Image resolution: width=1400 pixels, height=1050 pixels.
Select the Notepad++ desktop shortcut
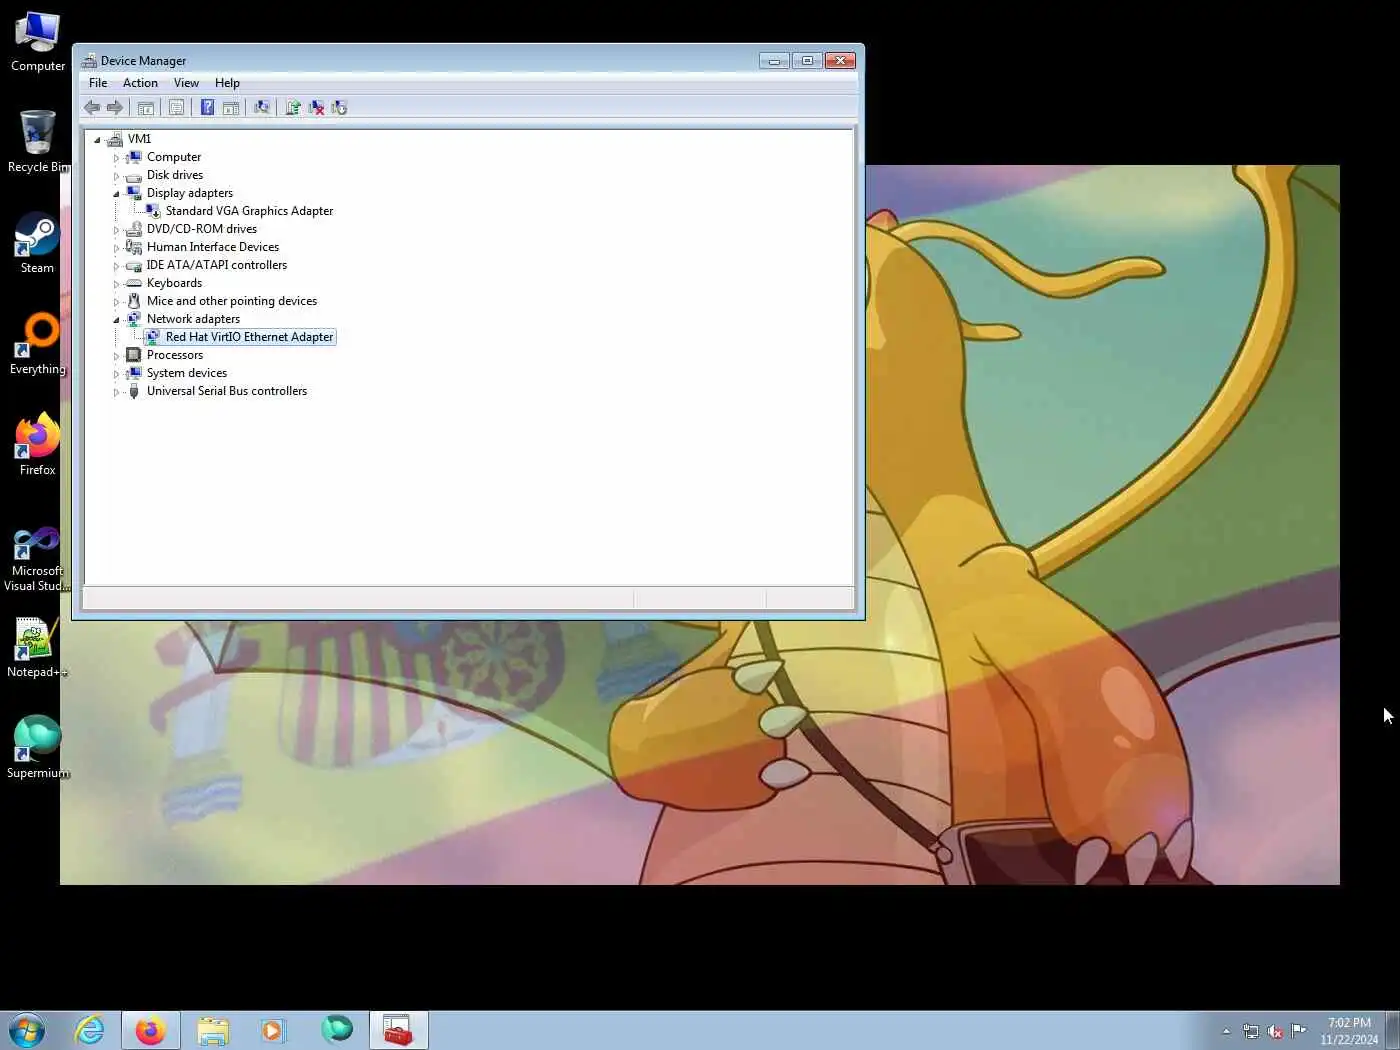click(x=37, y=648)
